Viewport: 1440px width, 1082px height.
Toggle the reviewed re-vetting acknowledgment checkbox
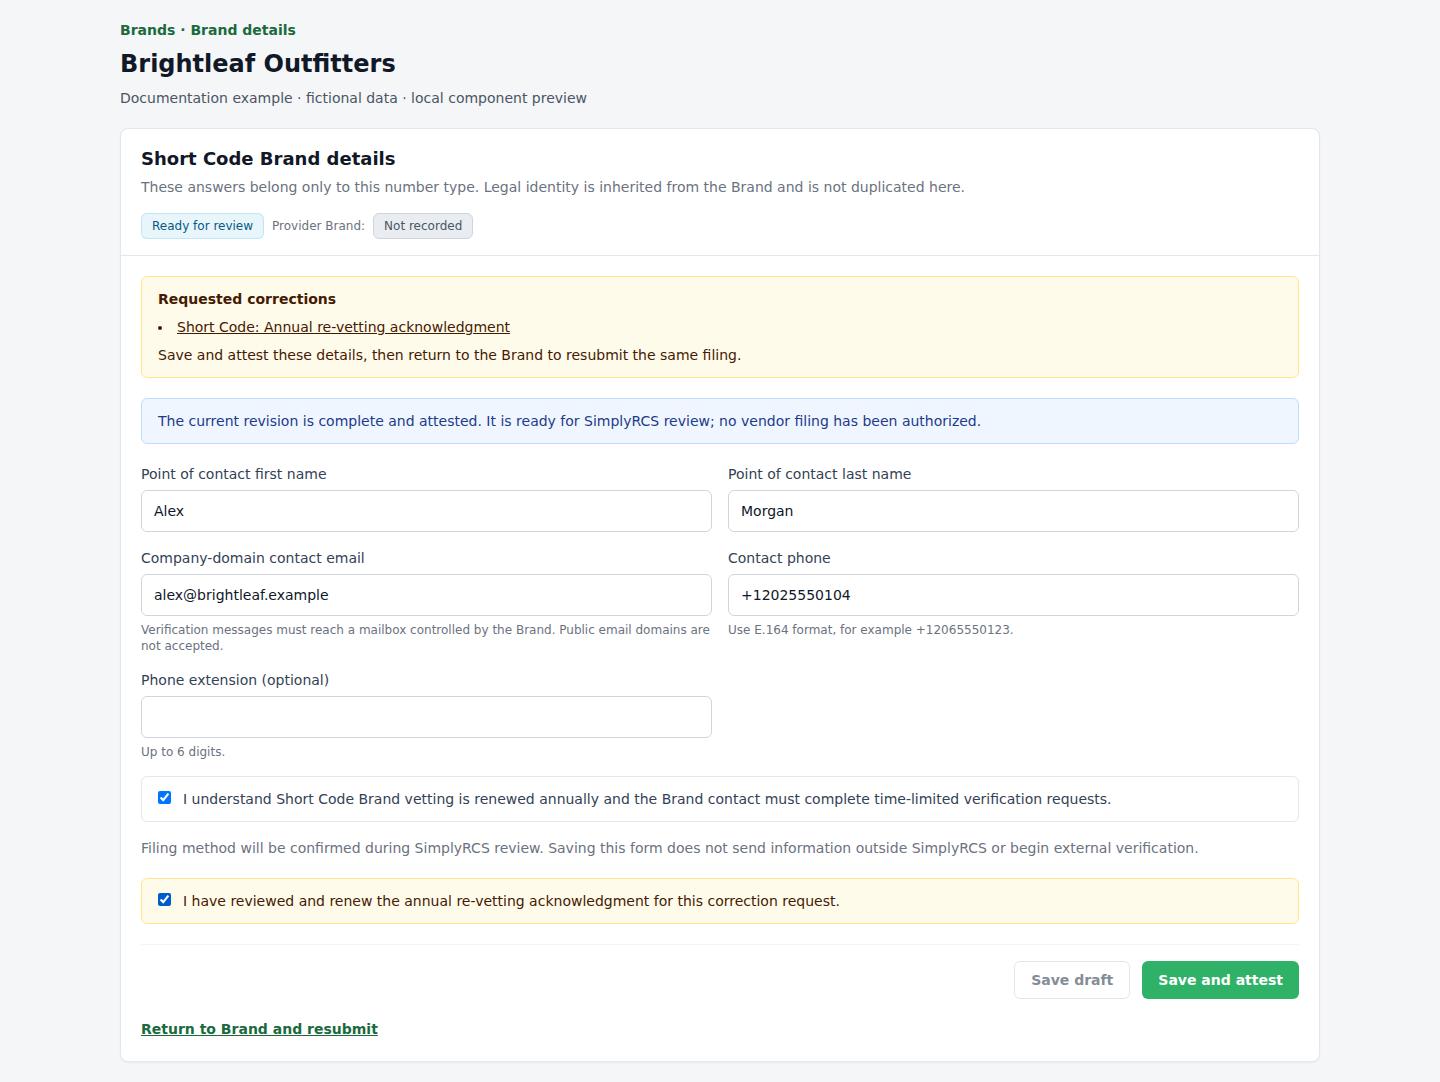click(165, 900)
